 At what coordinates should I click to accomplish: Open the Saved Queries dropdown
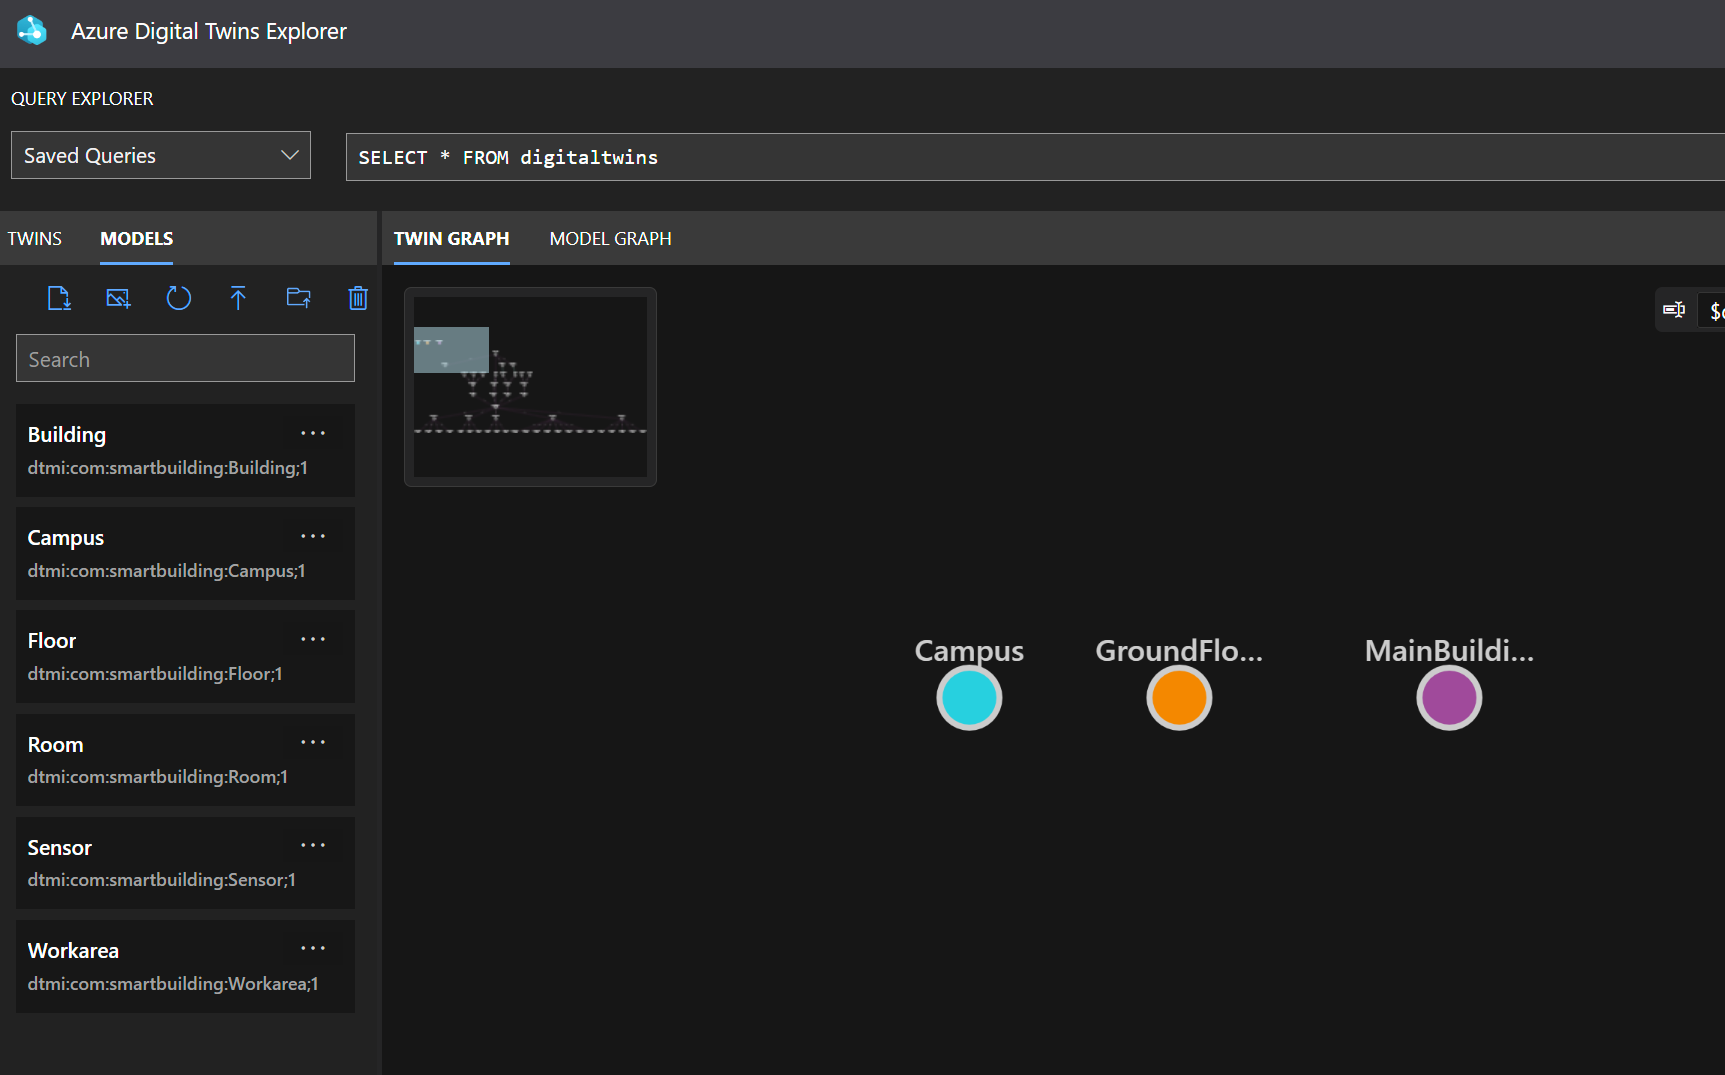[161, 155]
